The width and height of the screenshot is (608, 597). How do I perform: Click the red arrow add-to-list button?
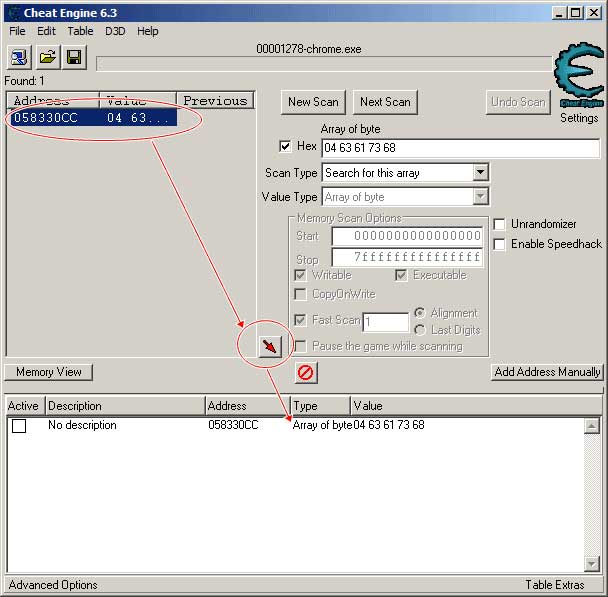[x=270, y=346]
